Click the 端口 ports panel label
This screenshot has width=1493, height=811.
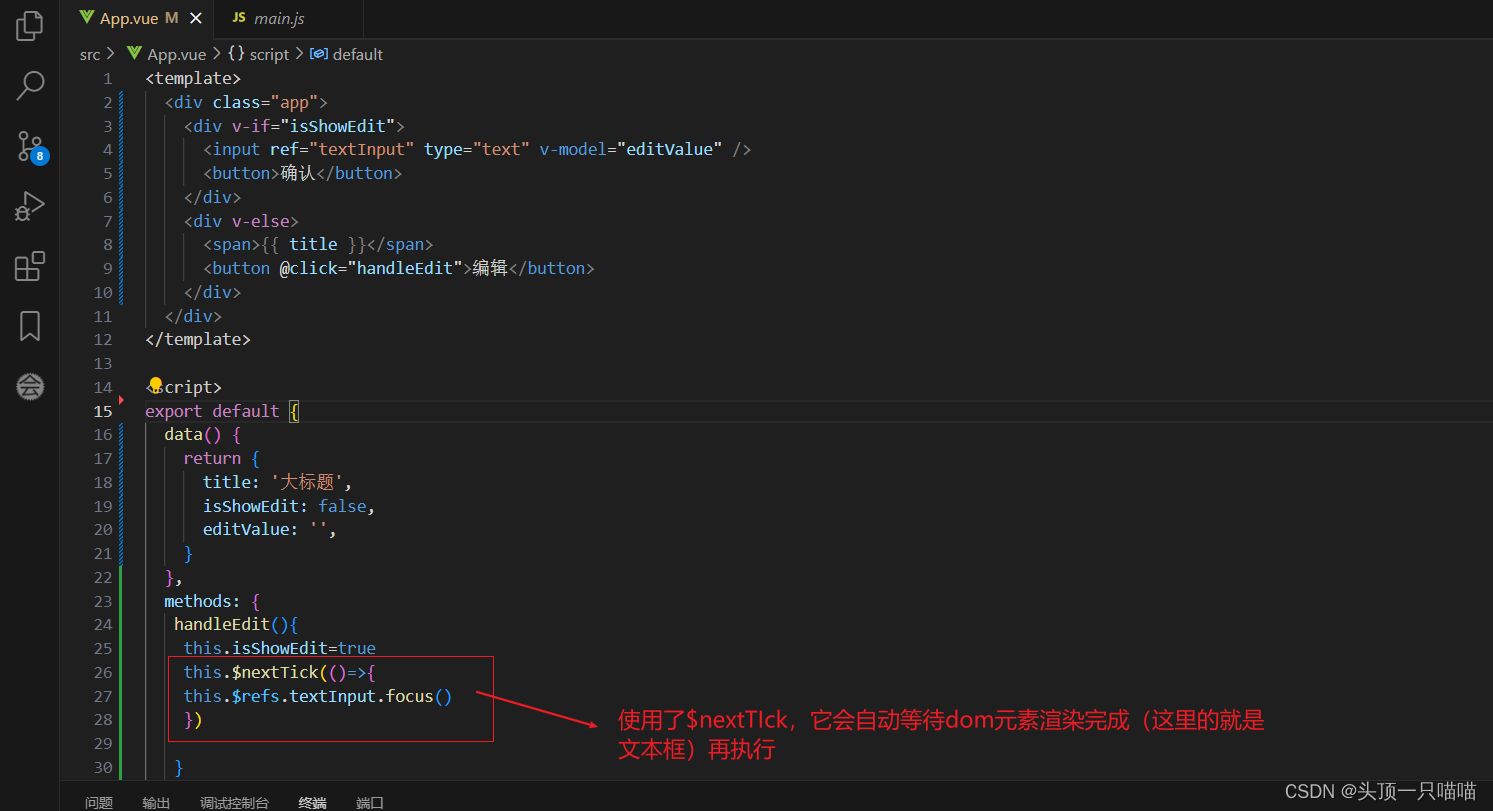368,801
